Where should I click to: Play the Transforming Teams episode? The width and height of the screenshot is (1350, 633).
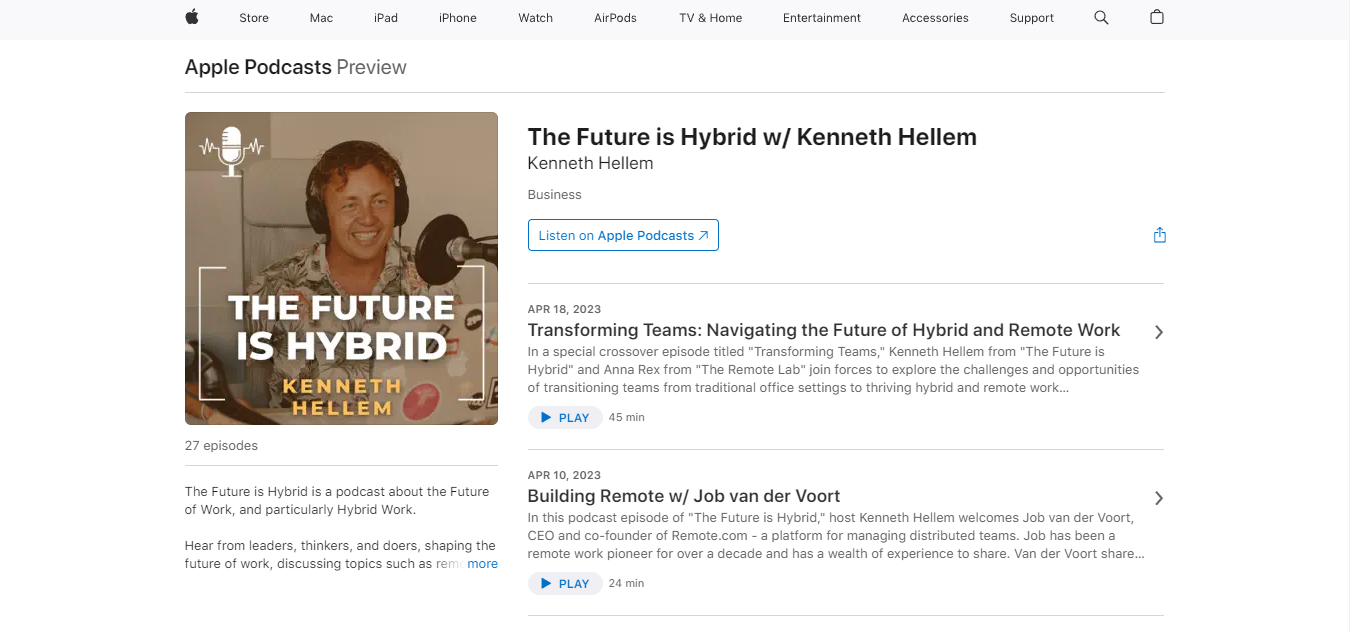pyautogui.click(x=565, y=417)
